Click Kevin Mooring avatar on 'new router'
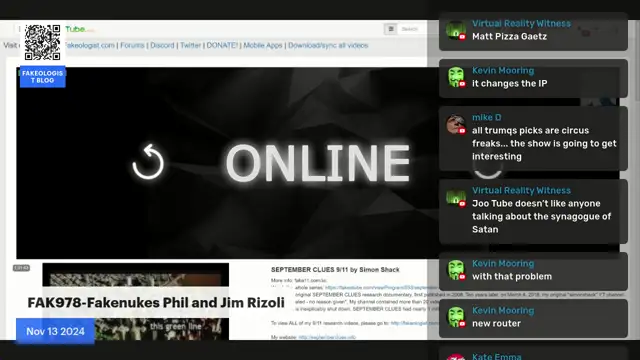The image size is (640, 360). click(456, 317)
